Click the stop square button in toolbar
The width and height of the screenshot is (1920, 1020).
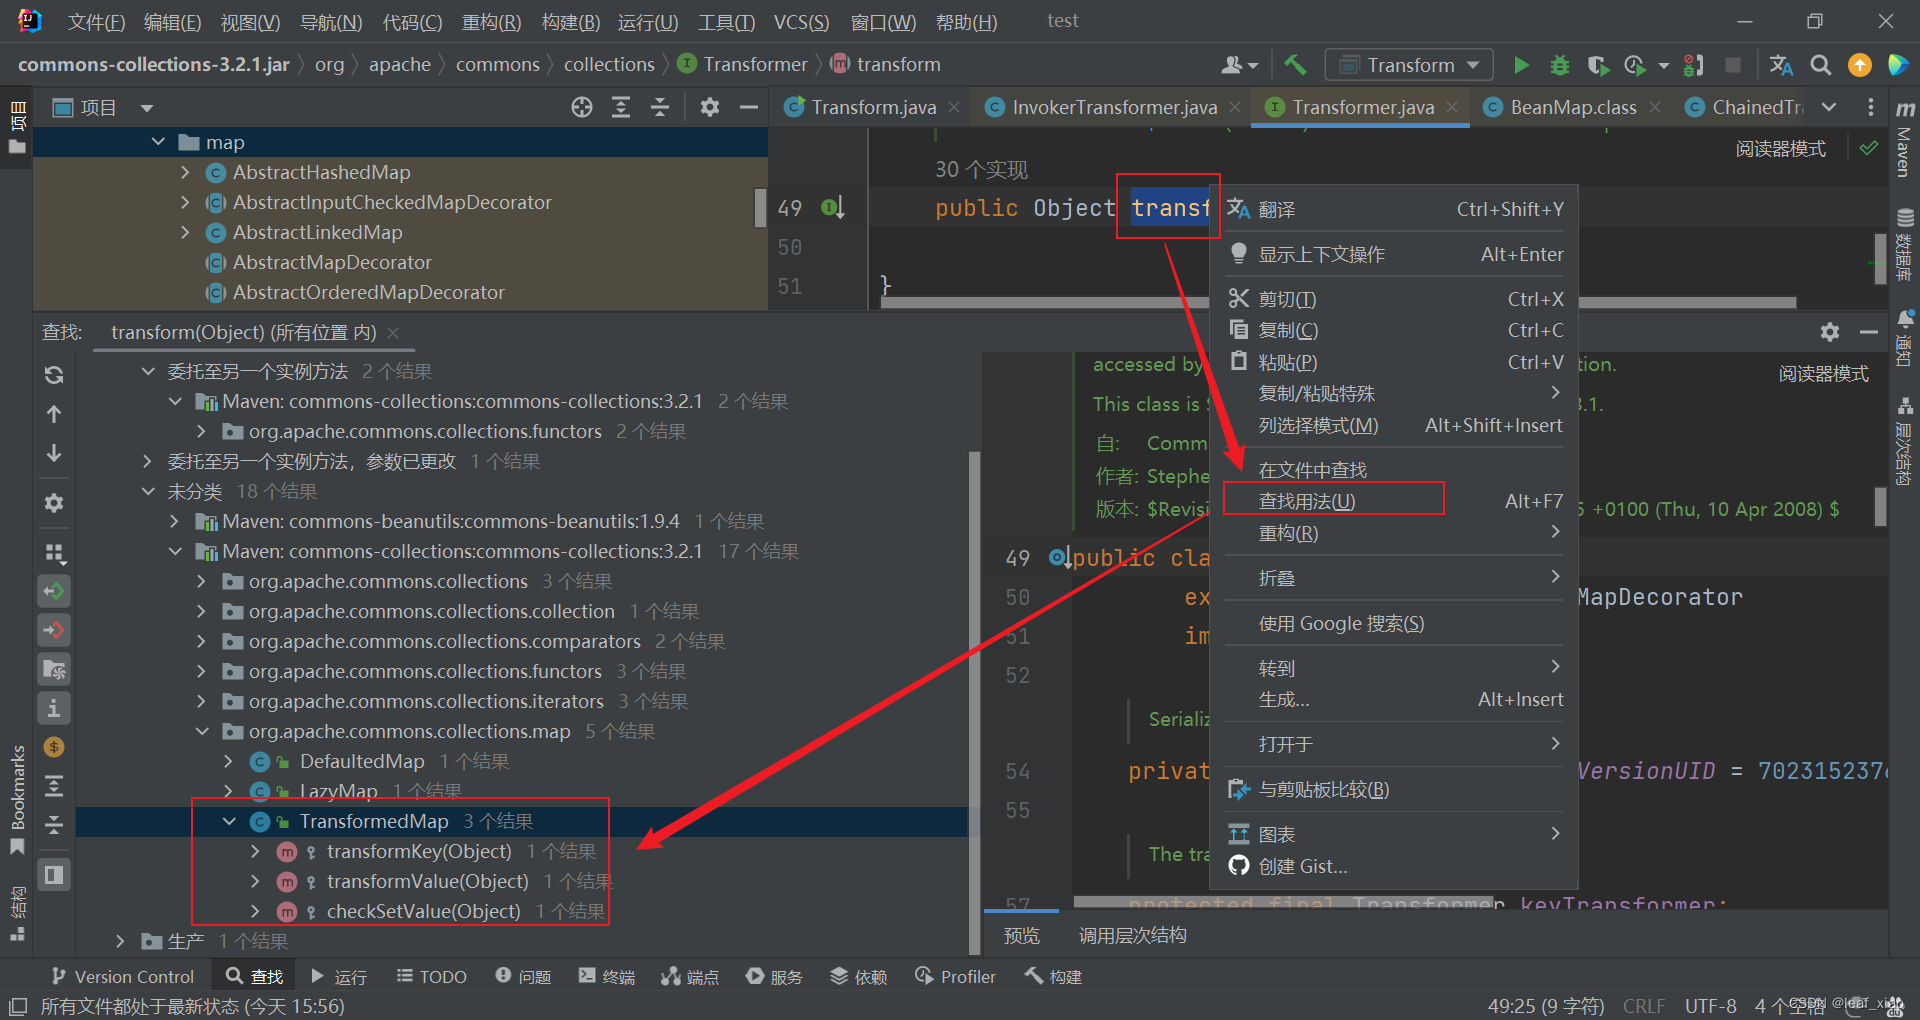click(x=1733, y=65)
